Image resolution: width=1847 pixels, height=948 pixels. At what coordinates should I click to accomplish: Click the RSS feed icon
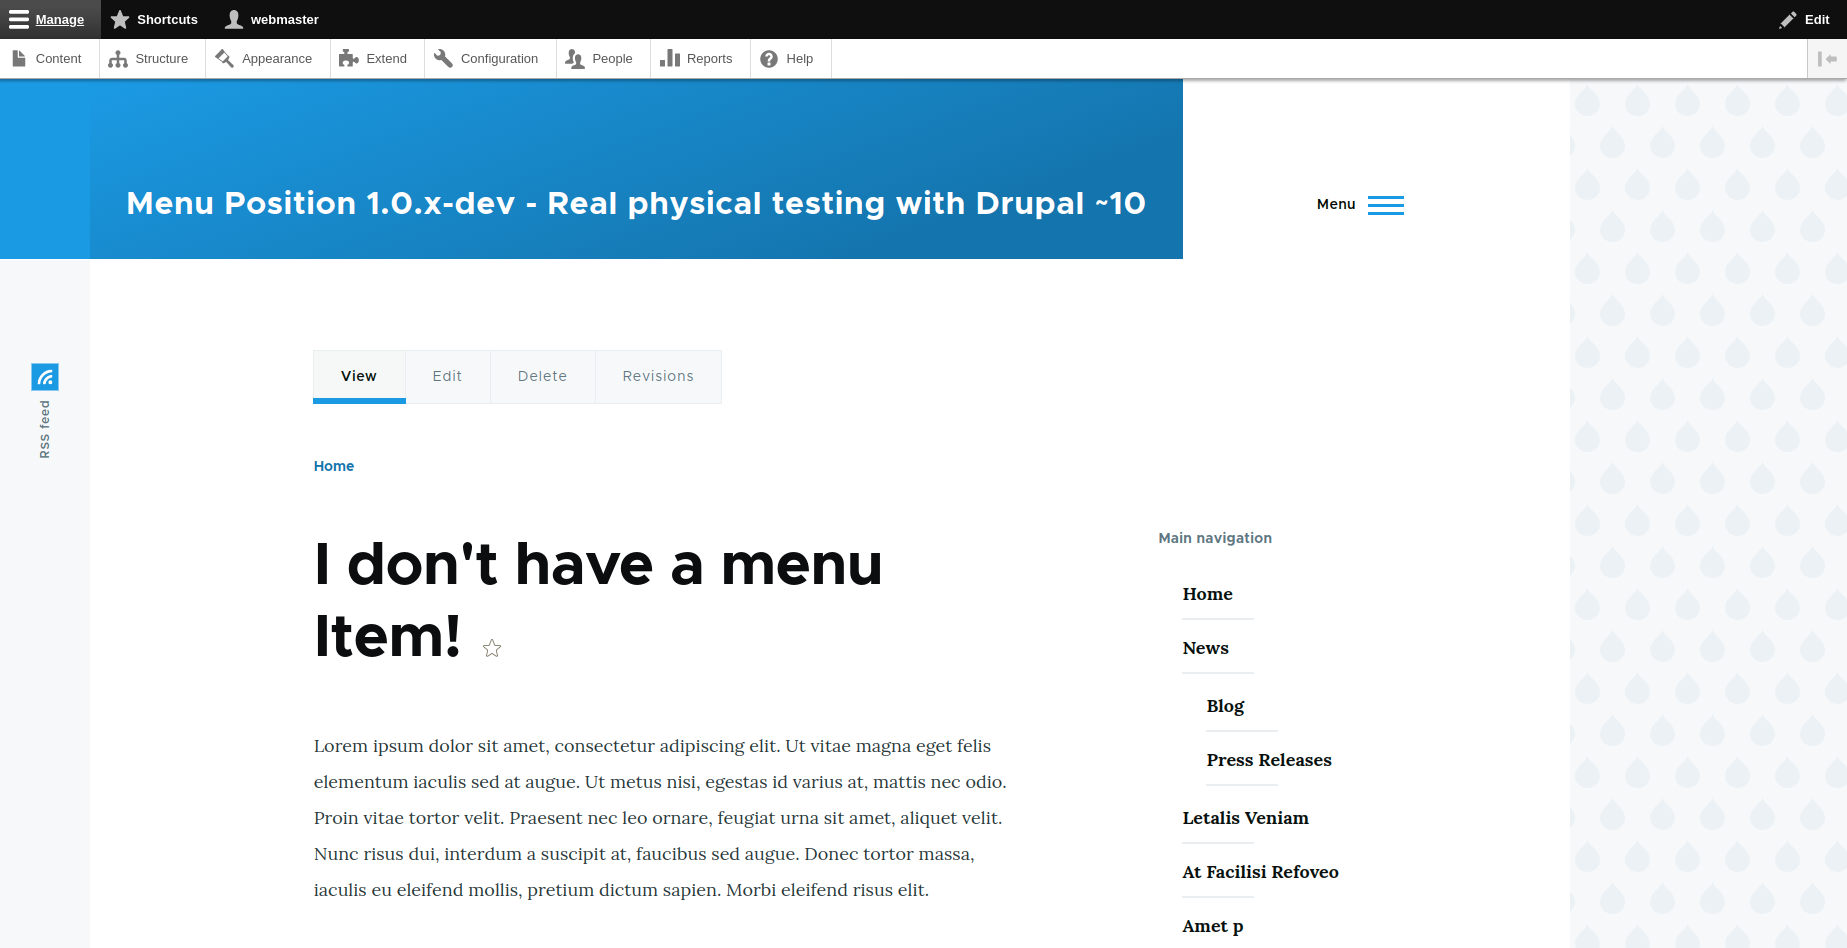tap(45, 377)
